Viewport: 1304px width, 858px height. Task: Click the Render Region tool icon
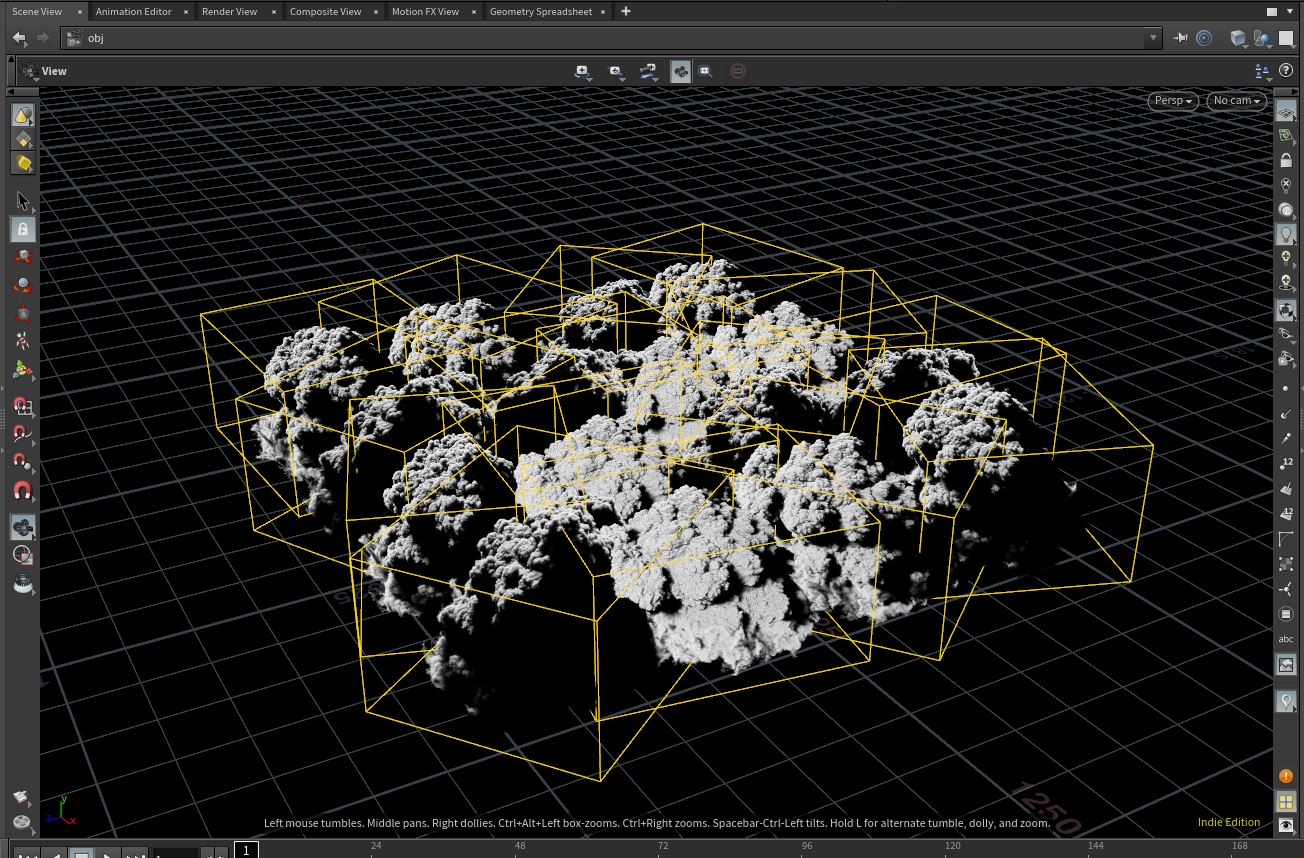point(22,555)
